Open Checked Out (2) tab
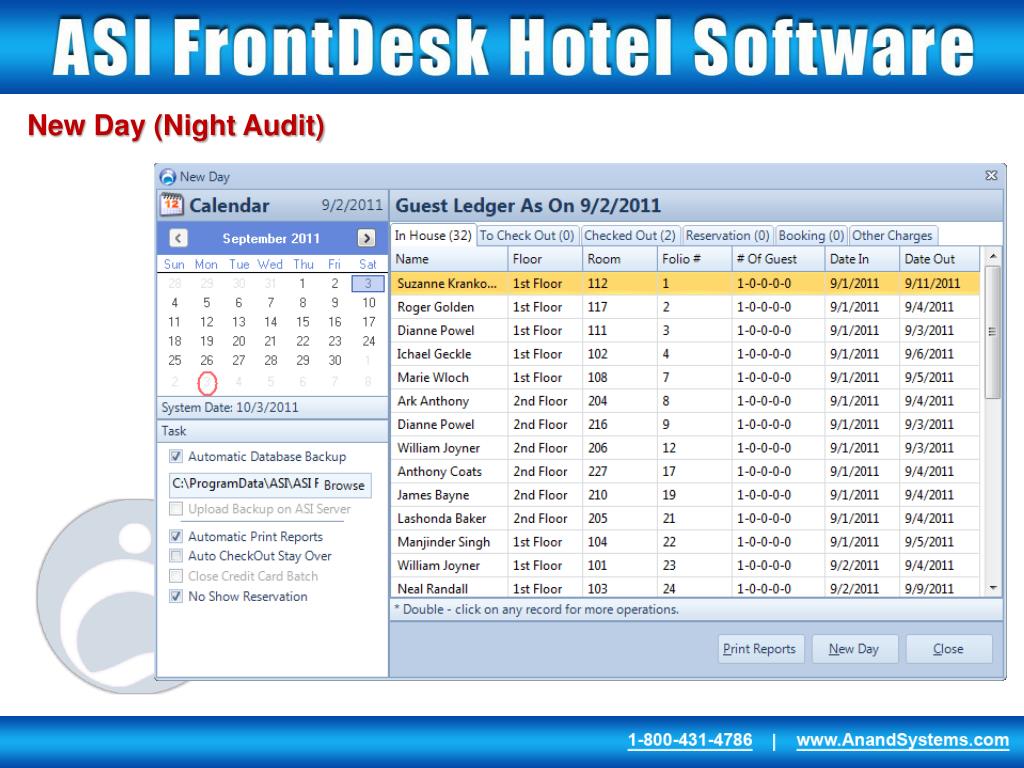Image resolution: width=1024 pixels, height=768 pixels. tap(630, 236)
